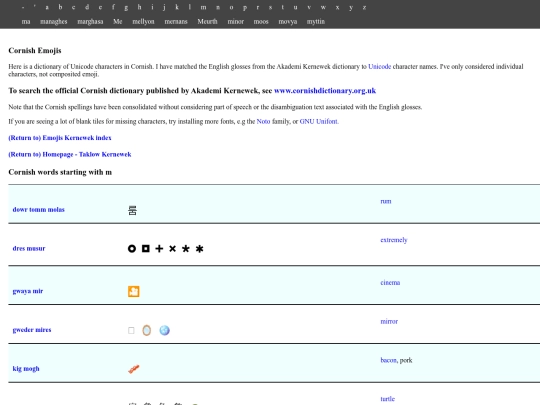Return to Homepage - Taklow Kernewek
Image resolution: width=540 pixels, height=405 pixels.
[70, 154]
